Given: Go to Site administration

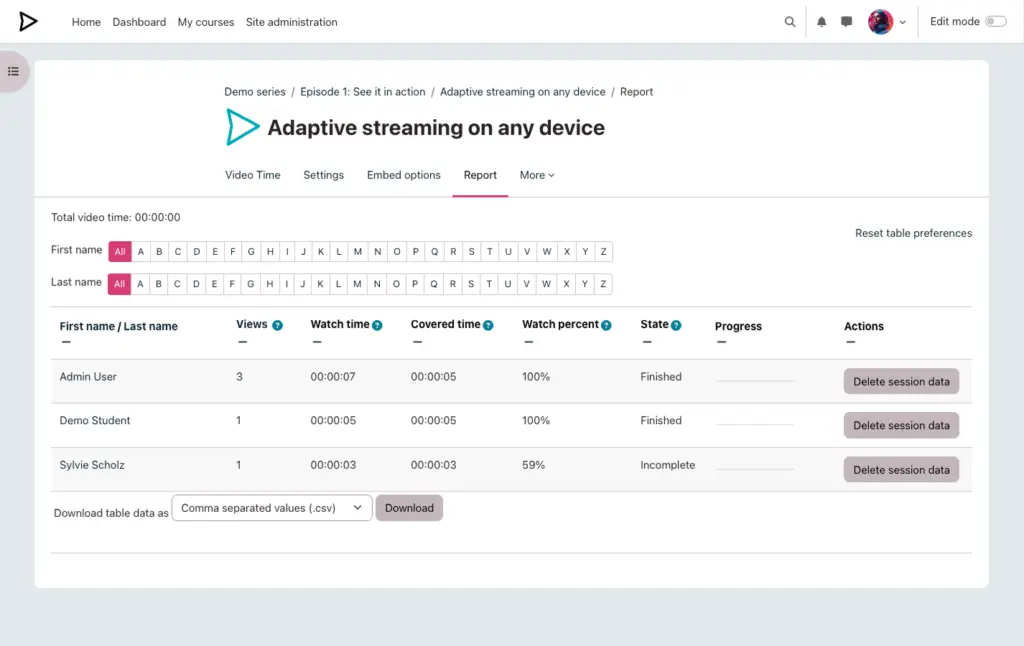Looking at the screenshot, I should [x=291, y=22].
